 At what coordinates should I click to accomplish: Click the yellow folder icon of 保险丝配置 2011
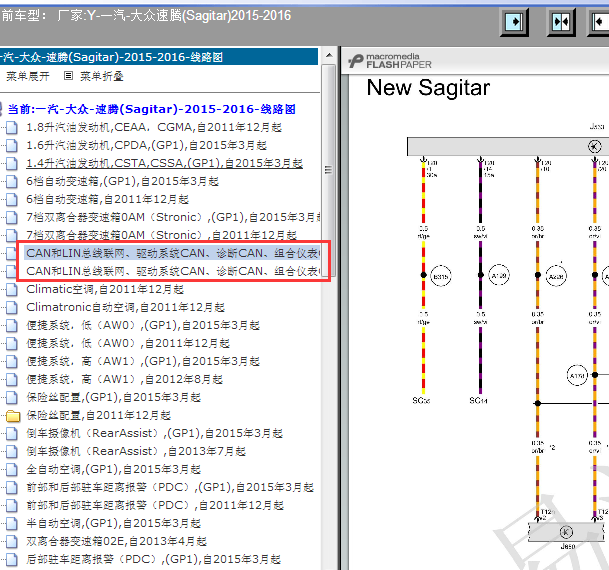pyautogui.click(x=13, y=416)
